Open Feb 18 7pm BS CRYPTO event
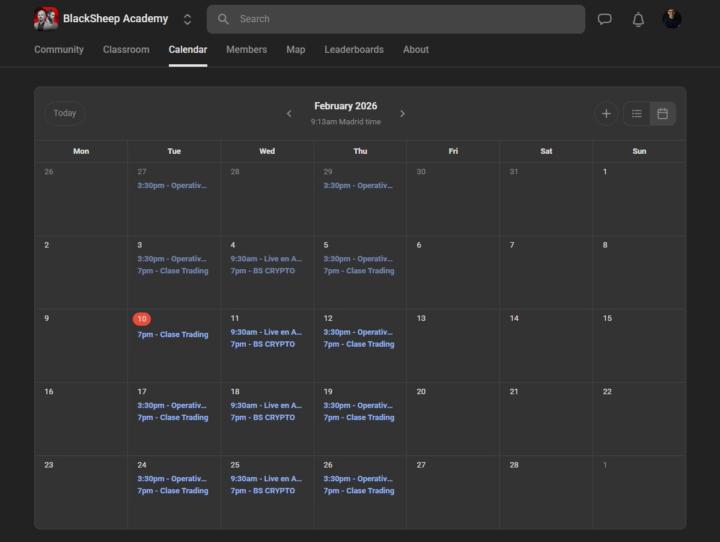 pos(263,418)
